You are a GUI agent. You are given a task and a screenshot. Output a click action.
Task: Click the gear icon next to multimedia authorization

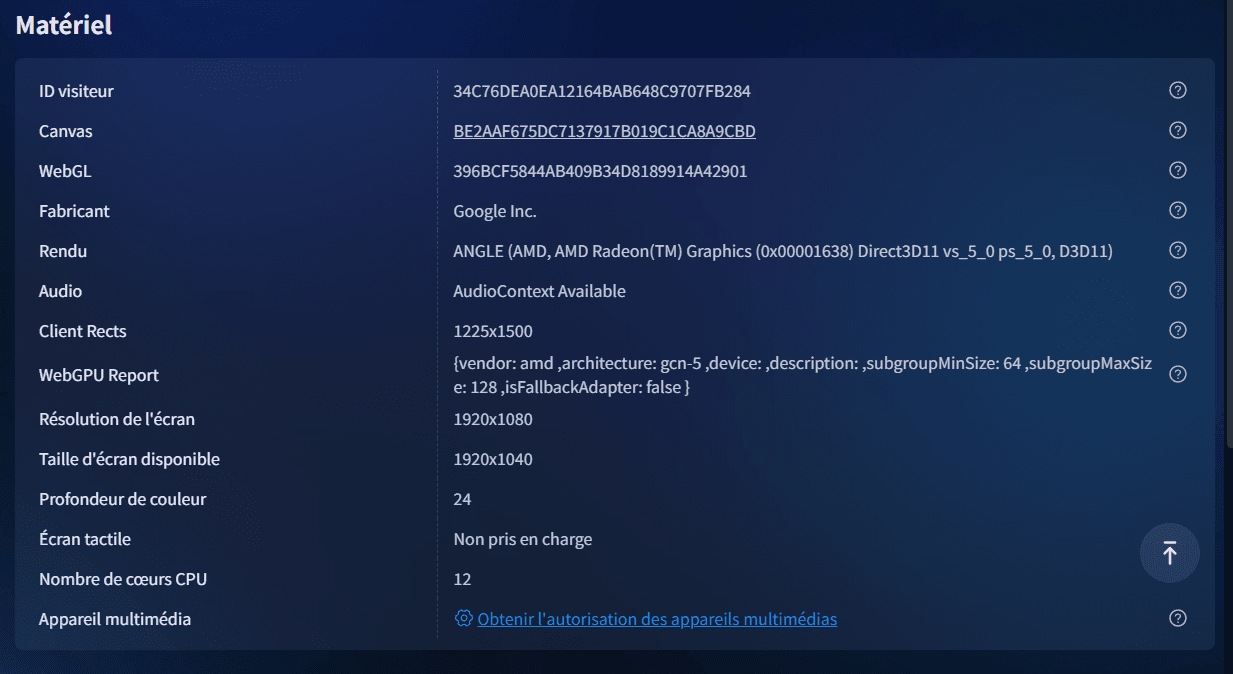pos(463,619)
